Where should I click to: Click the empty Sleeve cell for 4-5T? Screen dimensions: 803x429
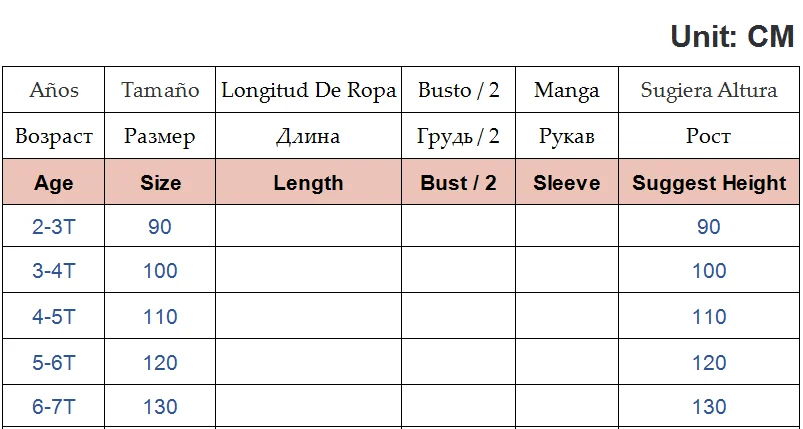click(x=566, y=317)
